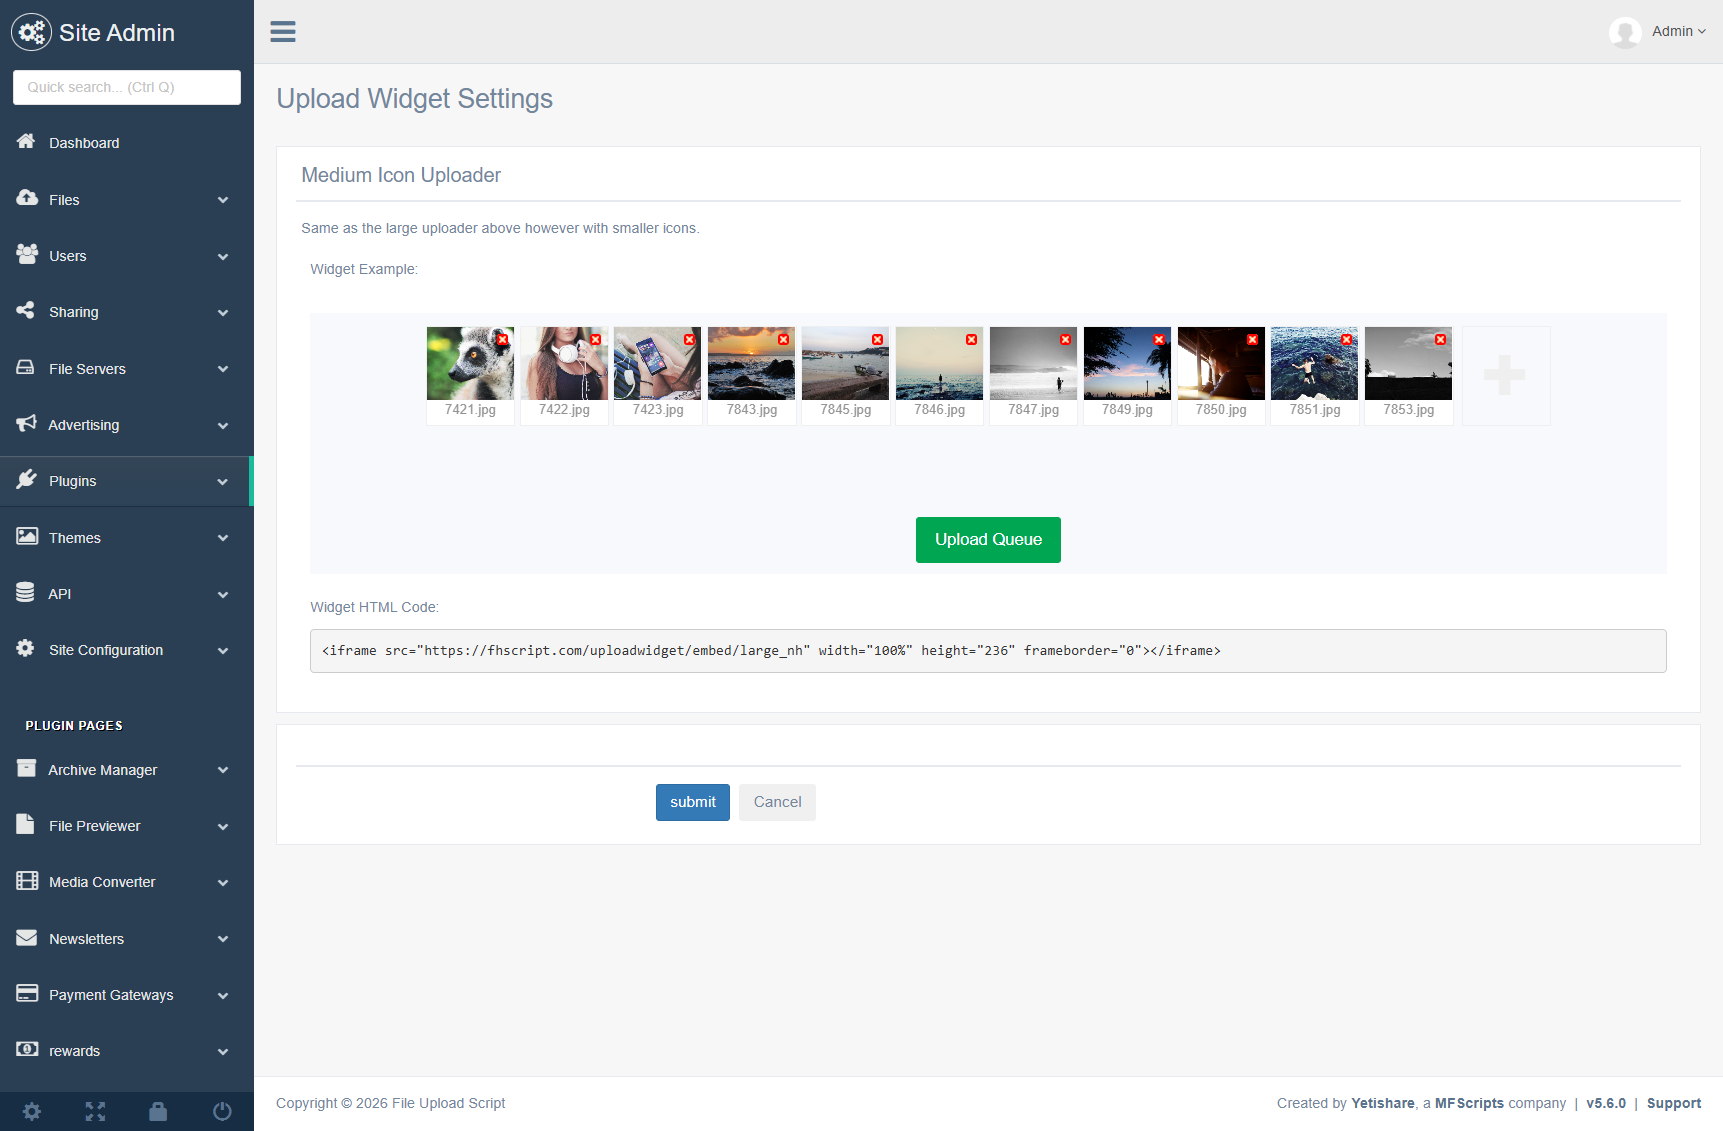Open the Media Converter plugin page
The width and height of the screenshot is (1723, 1131).
[102, 882]
